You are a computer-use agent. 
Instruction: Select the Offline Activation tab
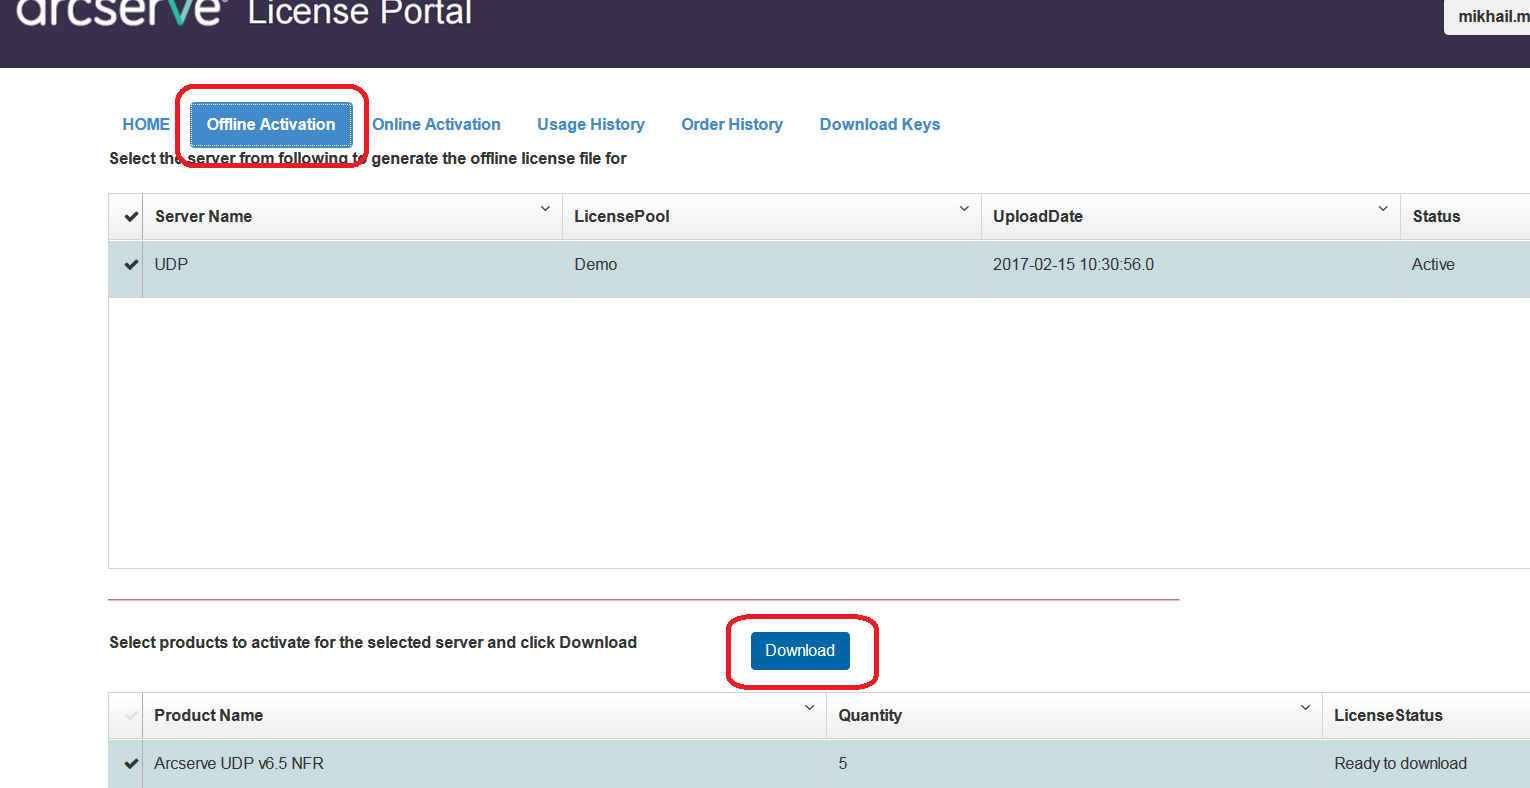[x=271, y=124]
